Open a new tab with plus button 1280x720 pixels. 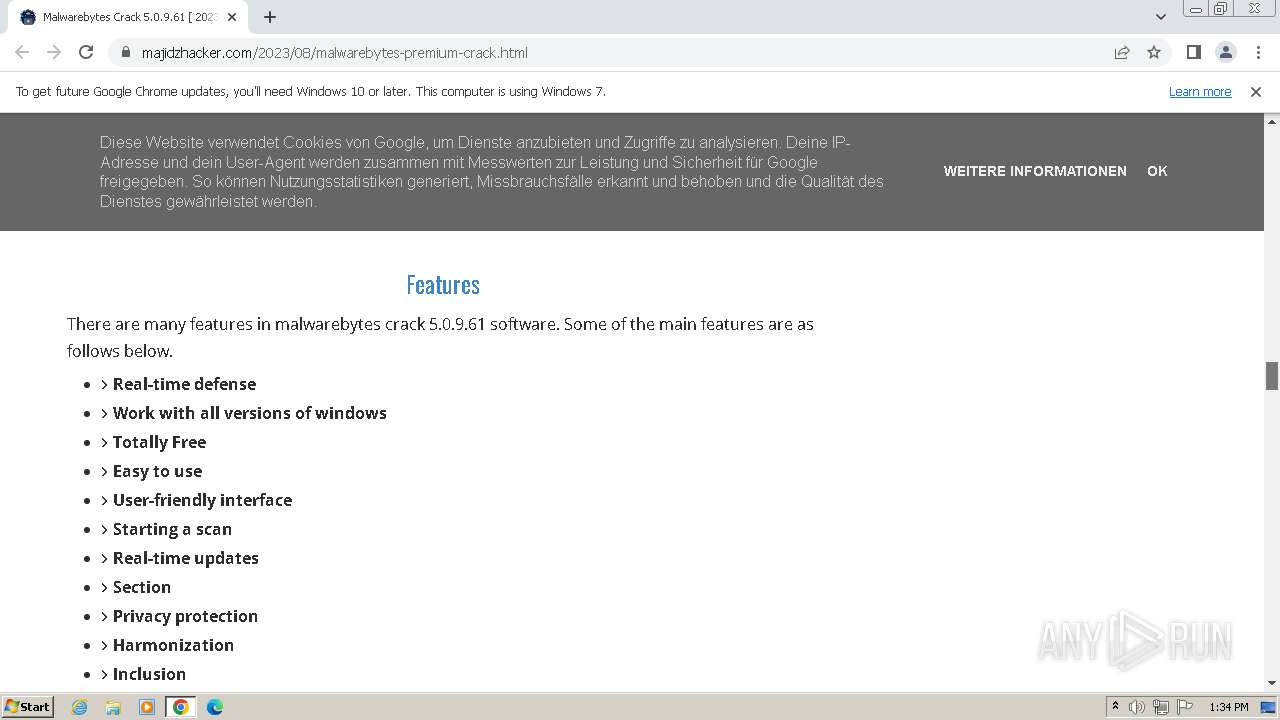270,17
